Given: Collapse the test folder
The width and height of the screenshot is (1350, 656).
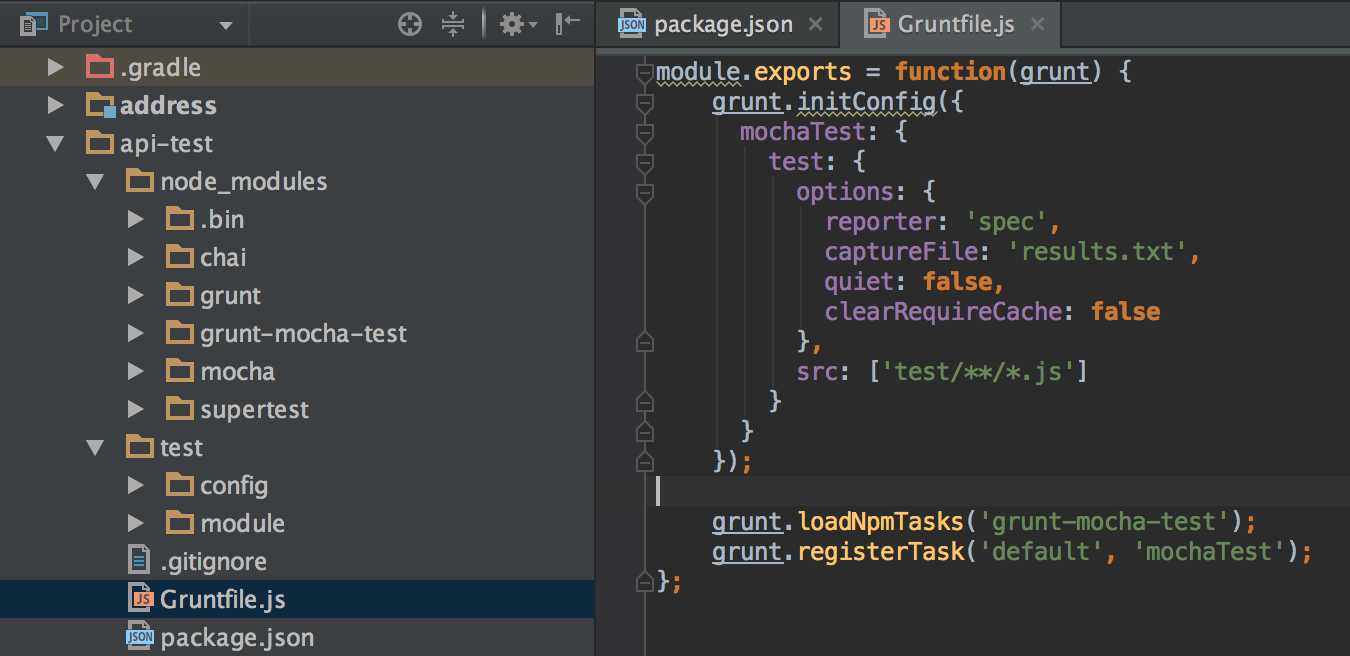Looking at the screenshot, I should 95,448.
